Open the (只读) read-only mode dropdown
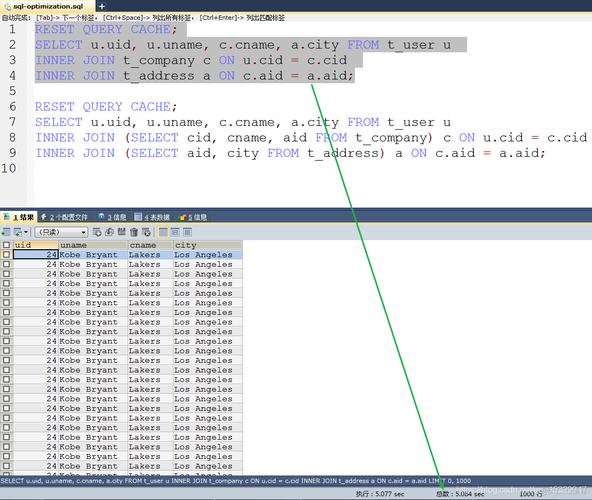Image resolution: width=592 pixels, height=500 pixels. point(61,232)
